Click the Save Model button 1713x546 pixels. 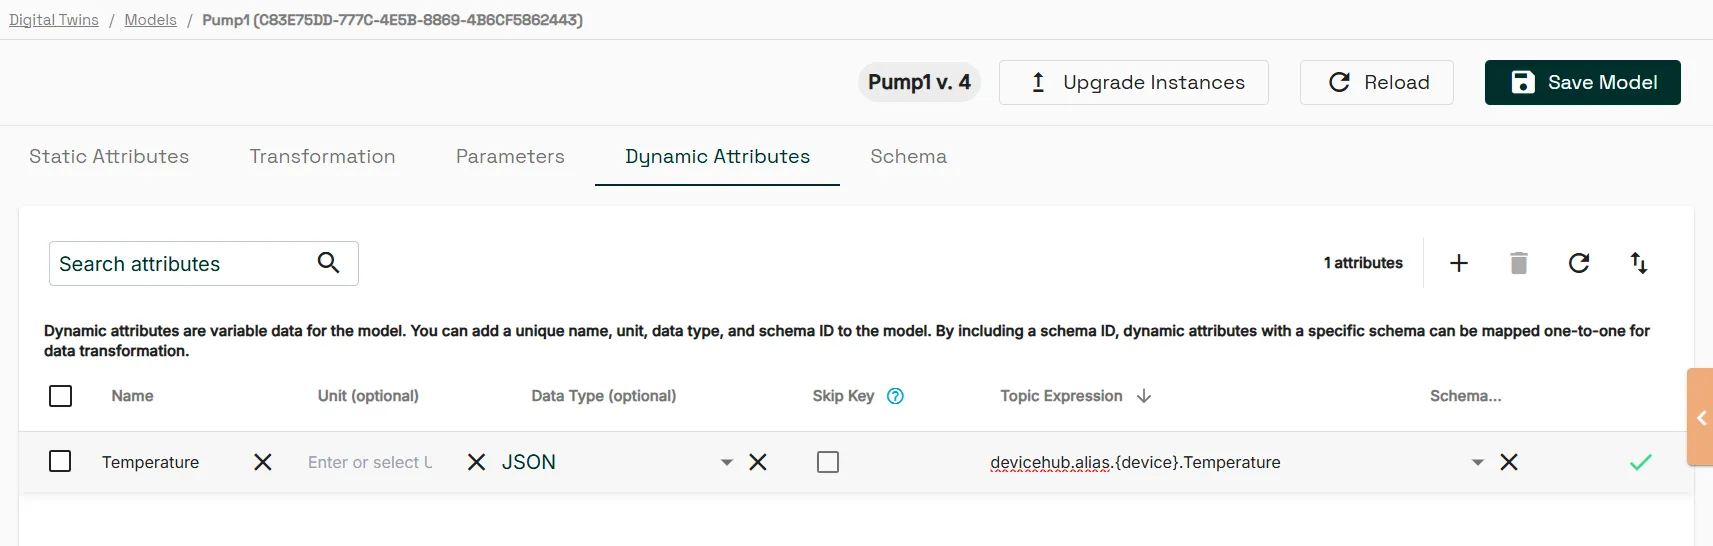[1583, 82]
